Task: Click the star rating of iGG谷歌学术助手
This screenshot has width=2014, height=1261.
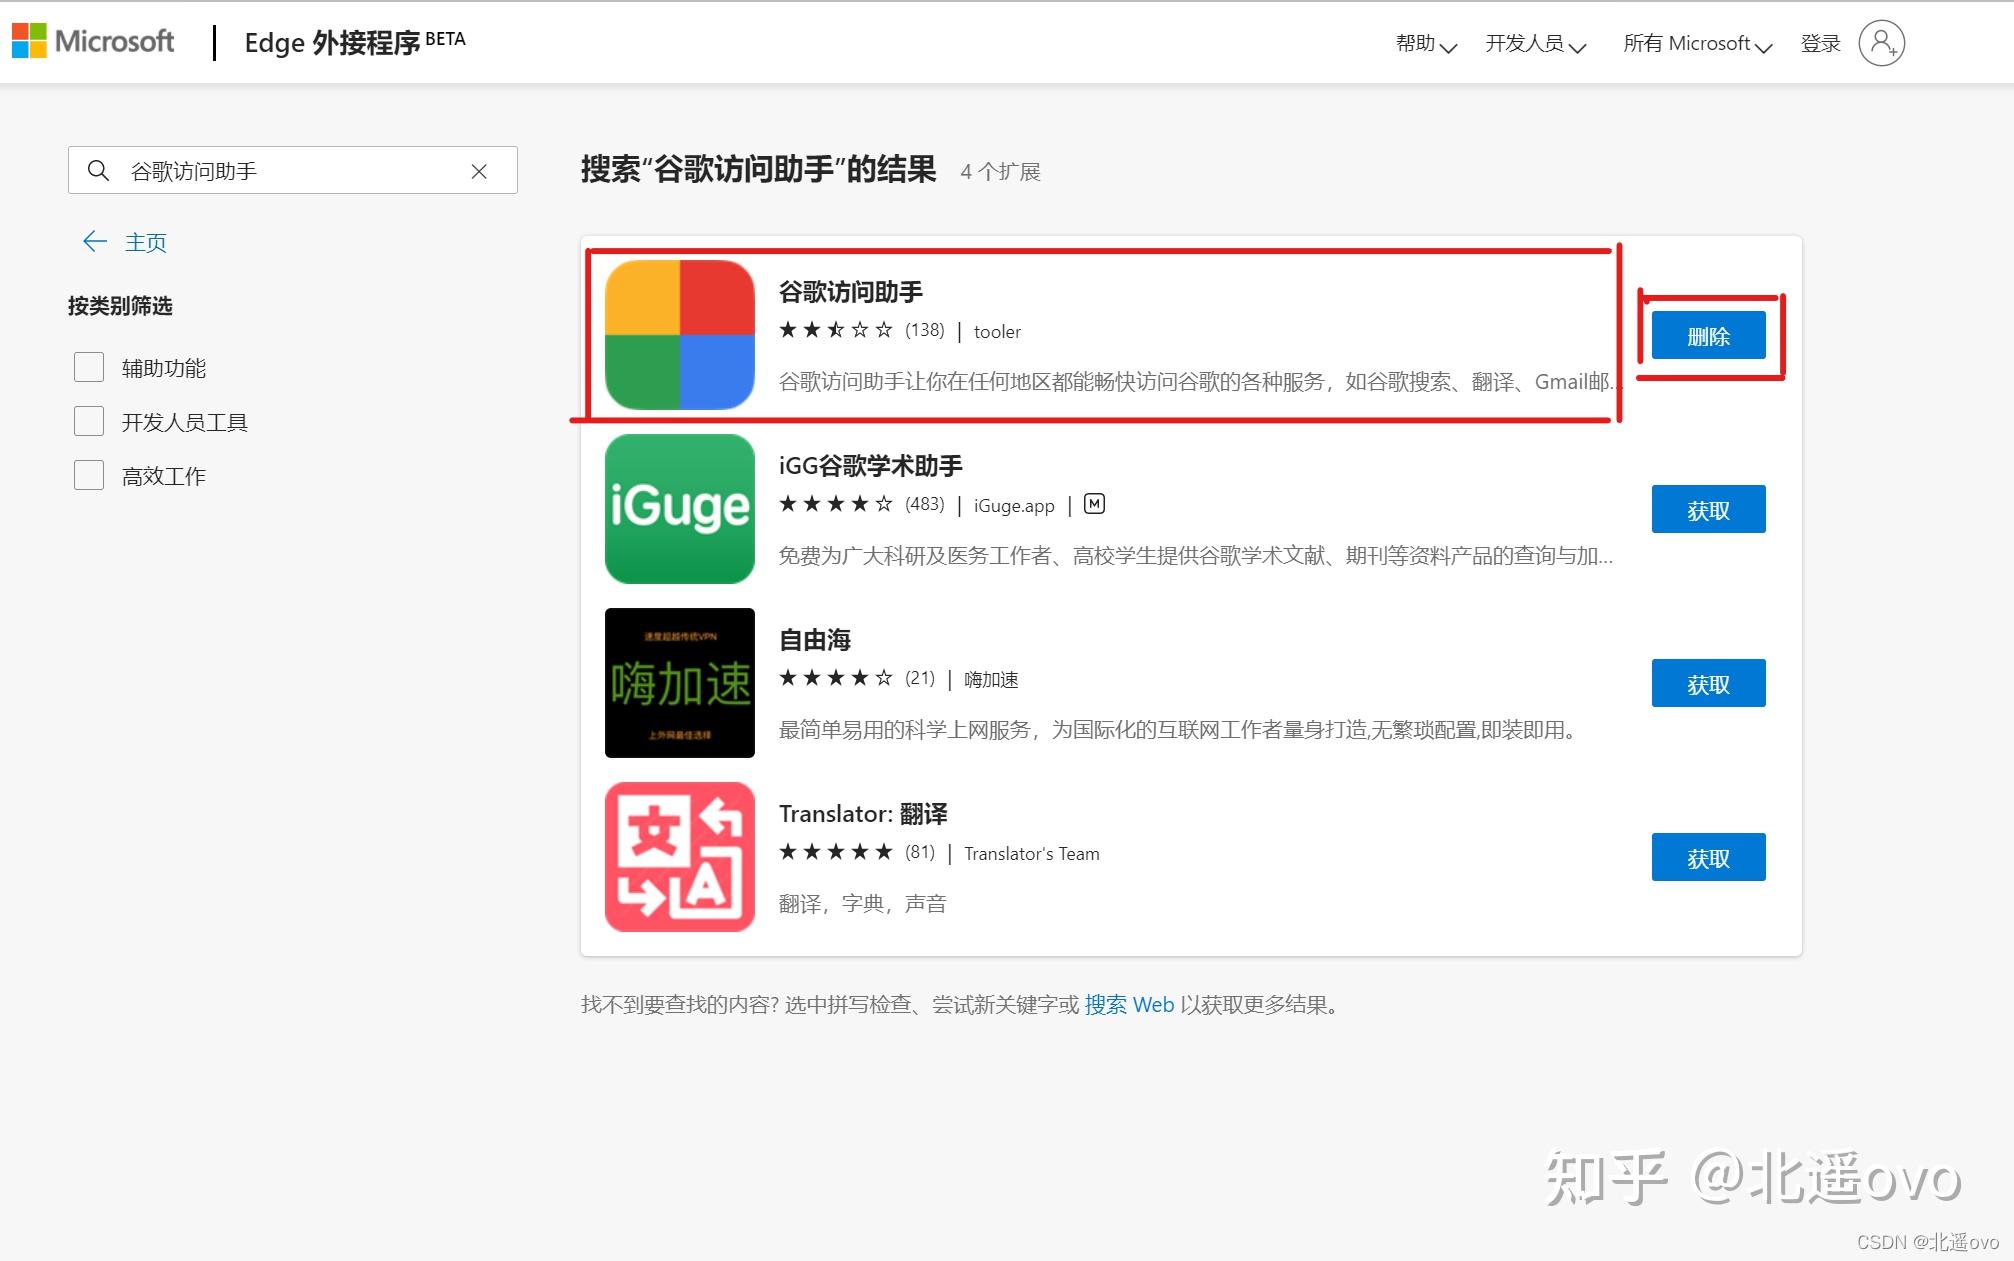Action: pyautogui.click(x=836, y=504)
